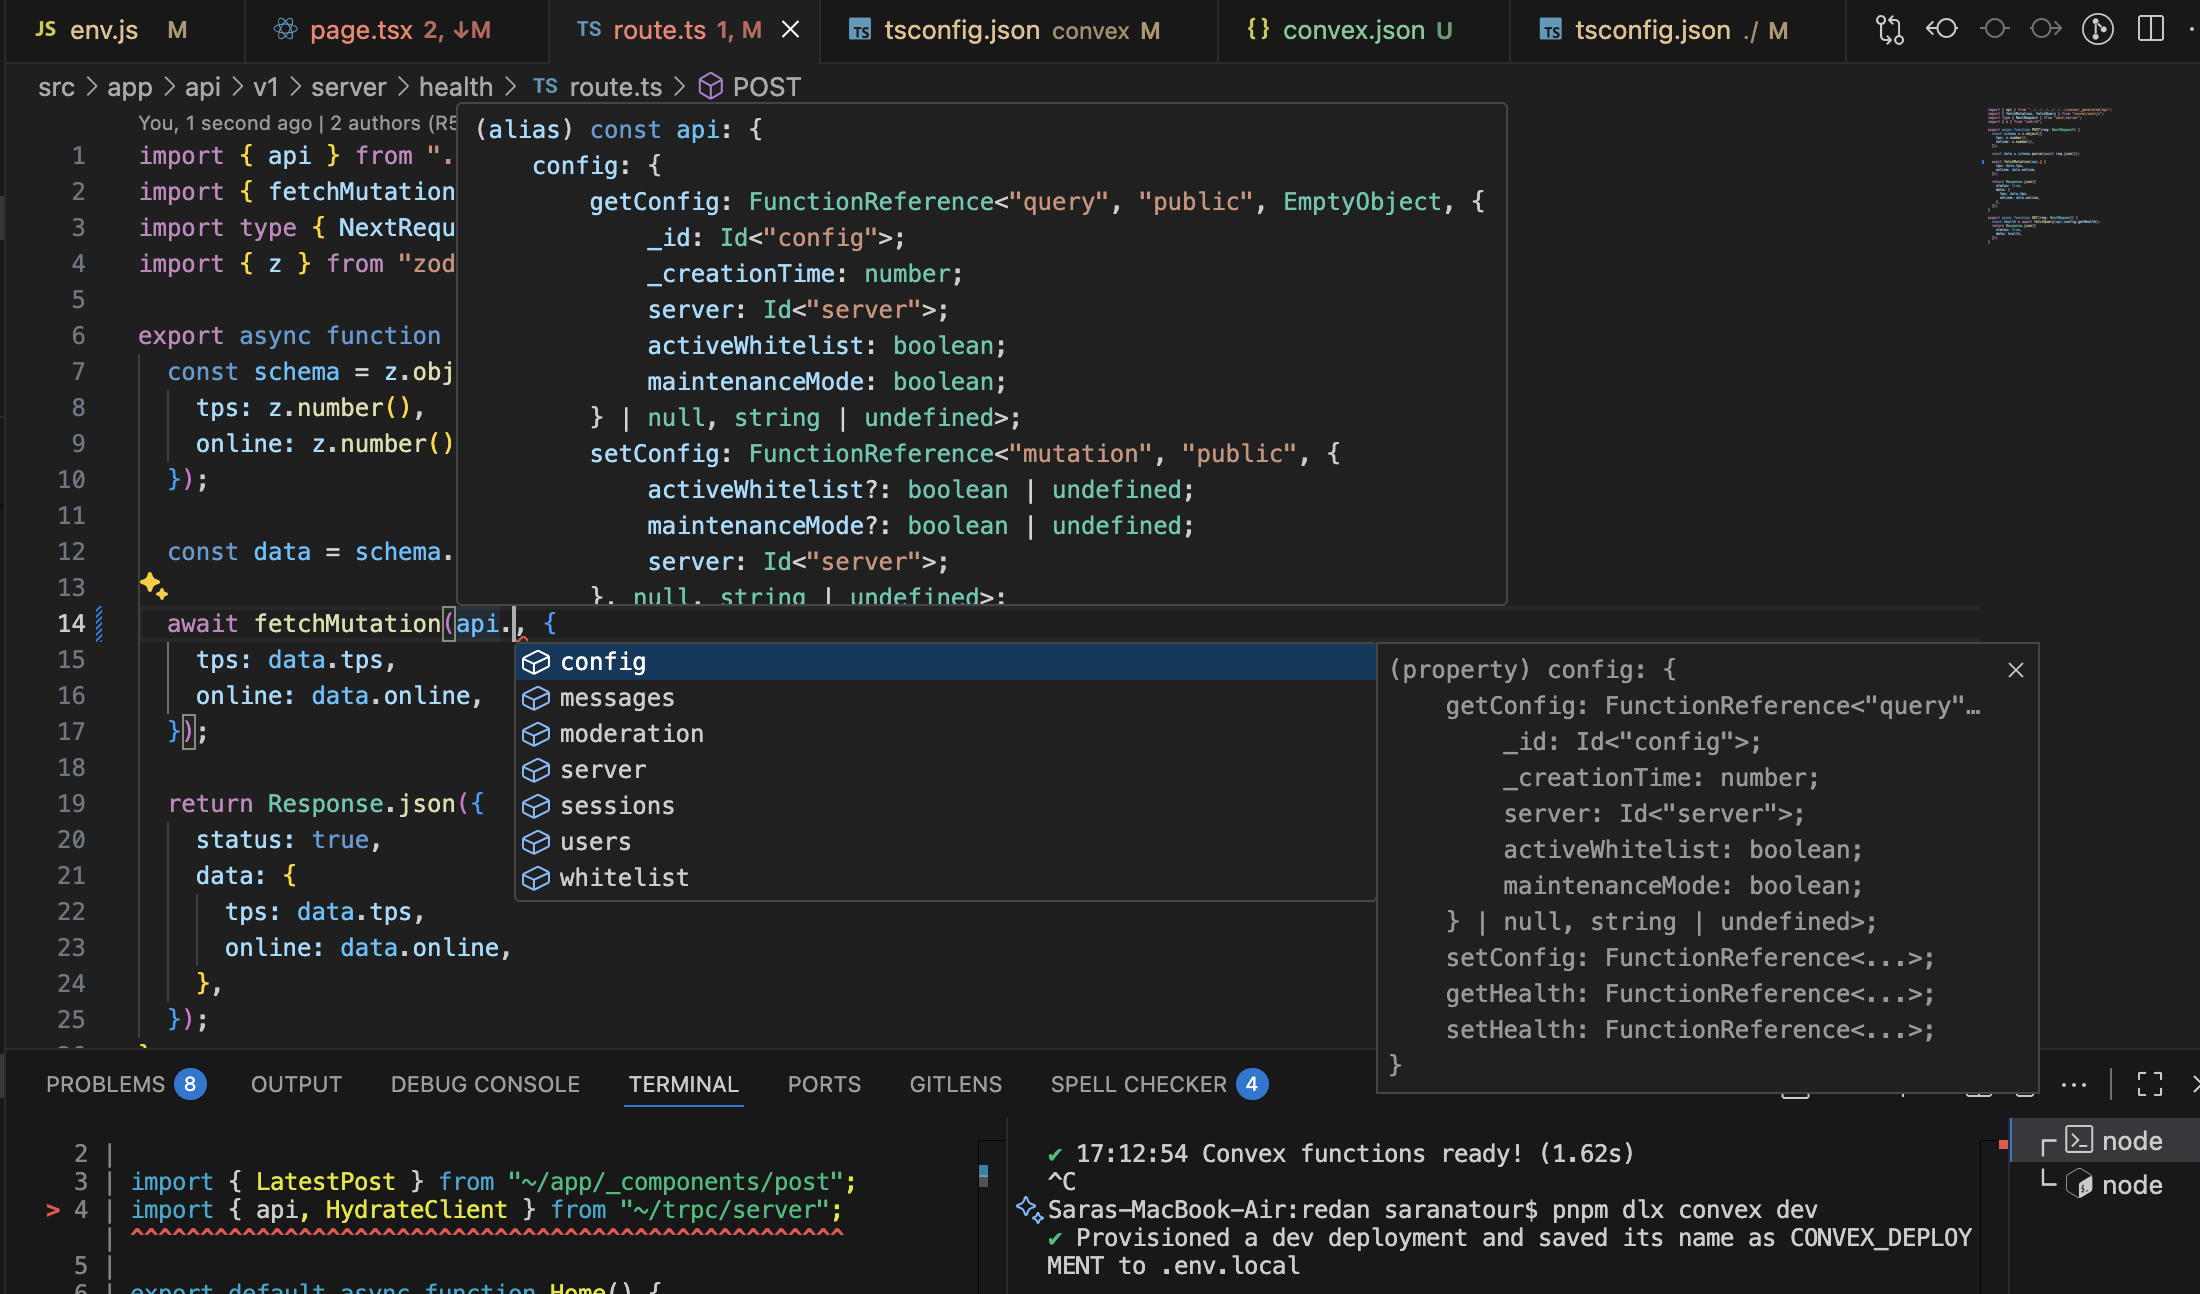Click 'v1' in the breadcrumb path

tap(266, 87)
